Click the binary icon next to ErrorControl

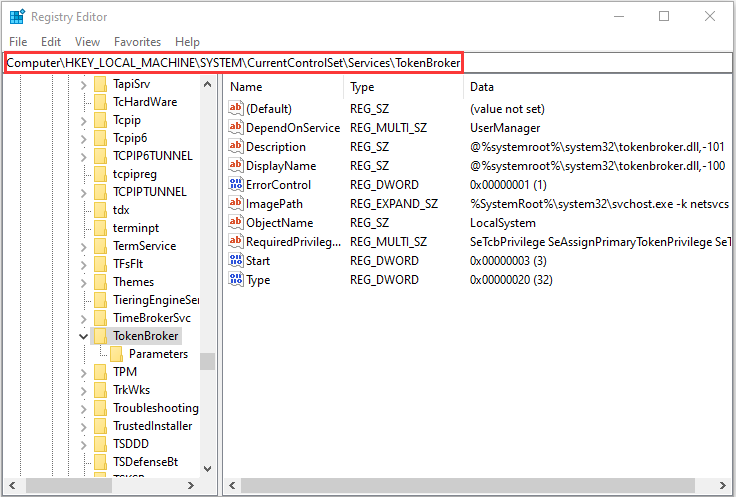click(236, 185)
